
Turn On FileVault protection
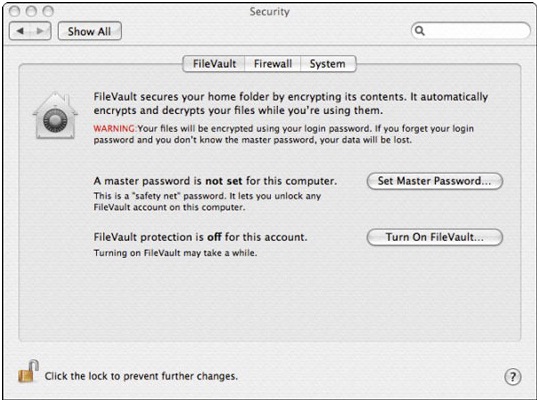(x=435, y=237)
